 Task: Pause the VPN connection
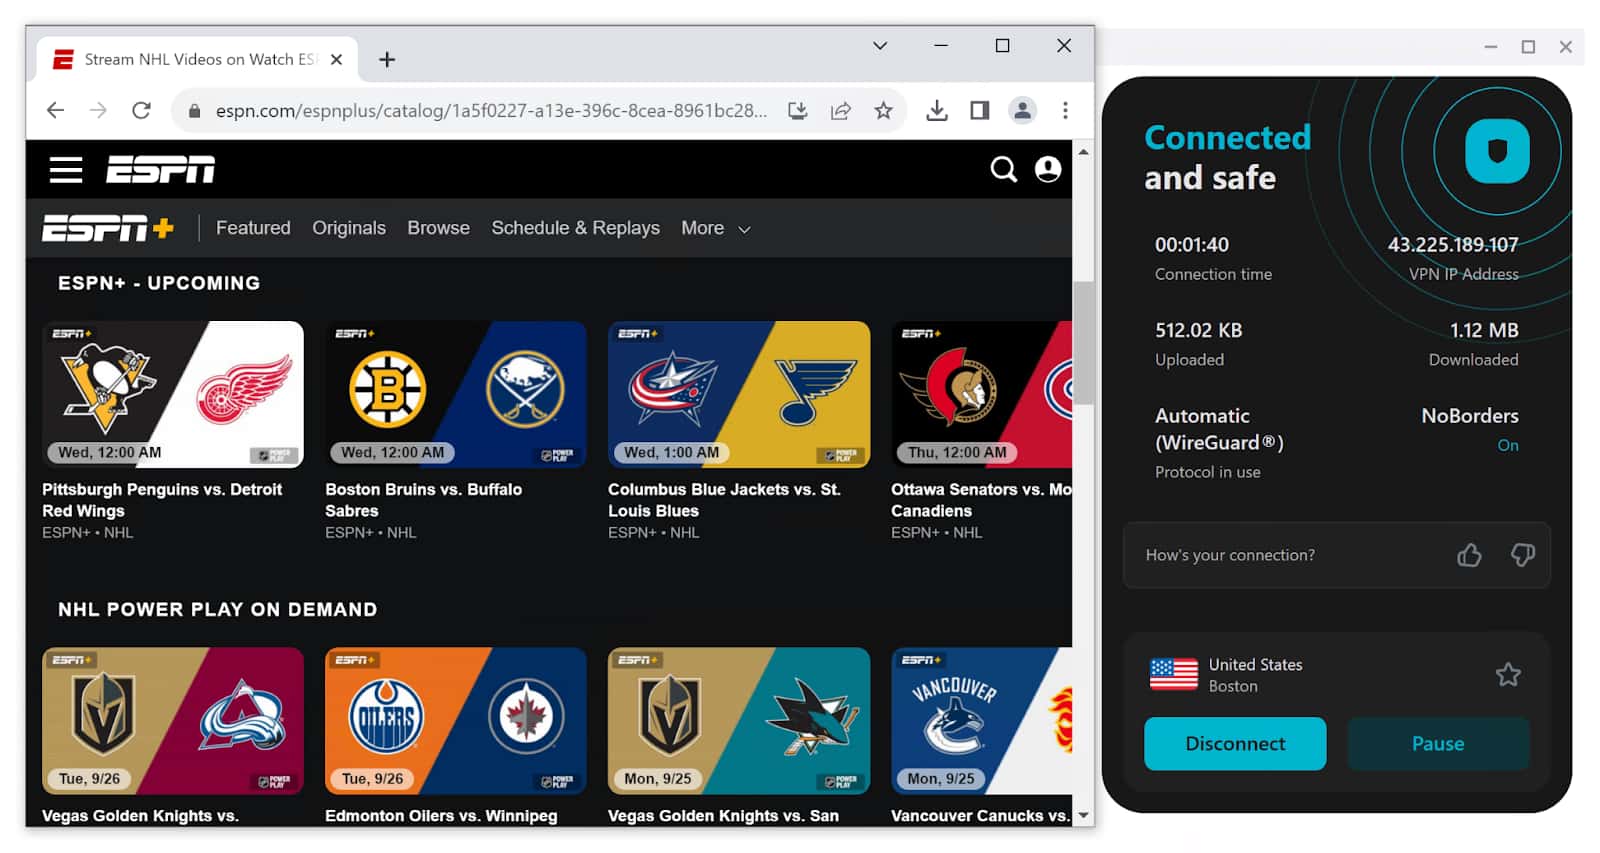coord(1438,743)
